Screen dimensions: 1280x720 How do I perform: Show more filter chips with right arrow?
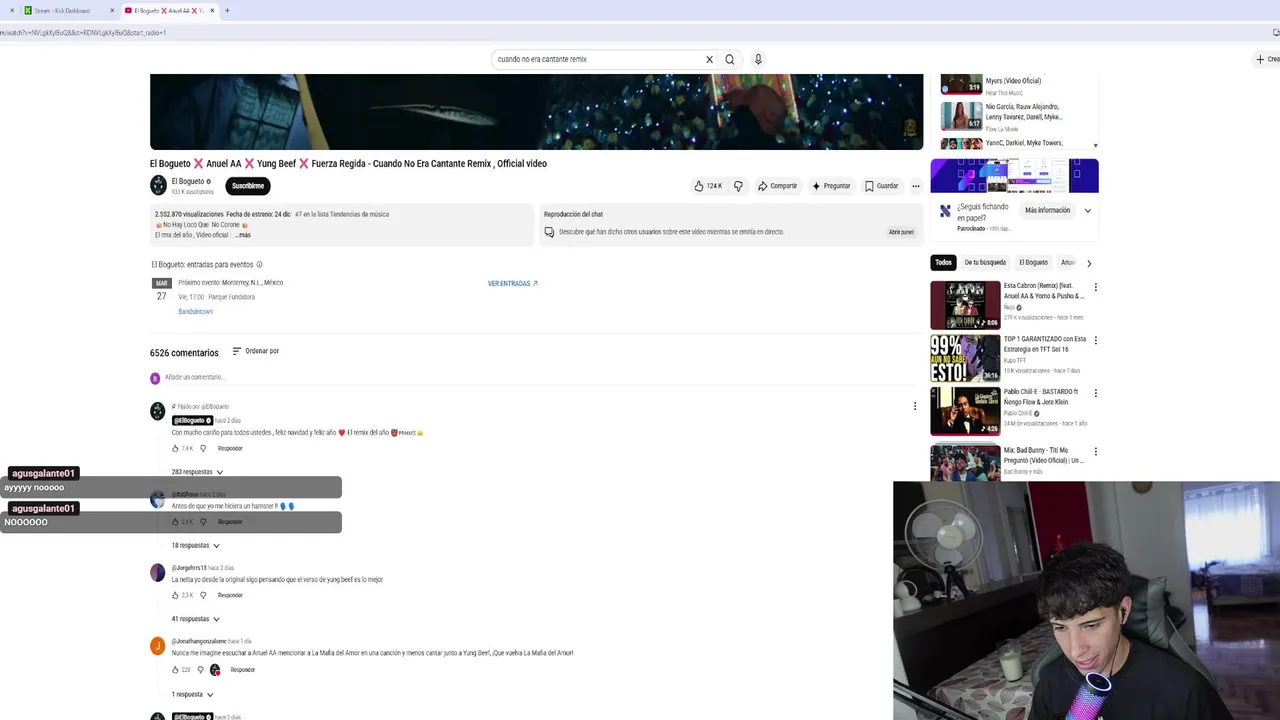[1089, 263]
